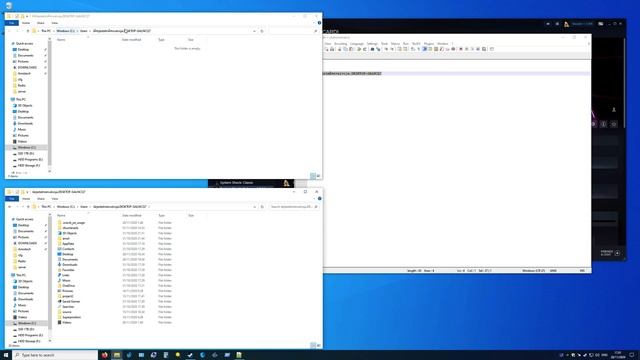Select 'Windows (C:)' breadcrumb in bottom Explorer address bar
Screen dimensions: 640x360
66,207
